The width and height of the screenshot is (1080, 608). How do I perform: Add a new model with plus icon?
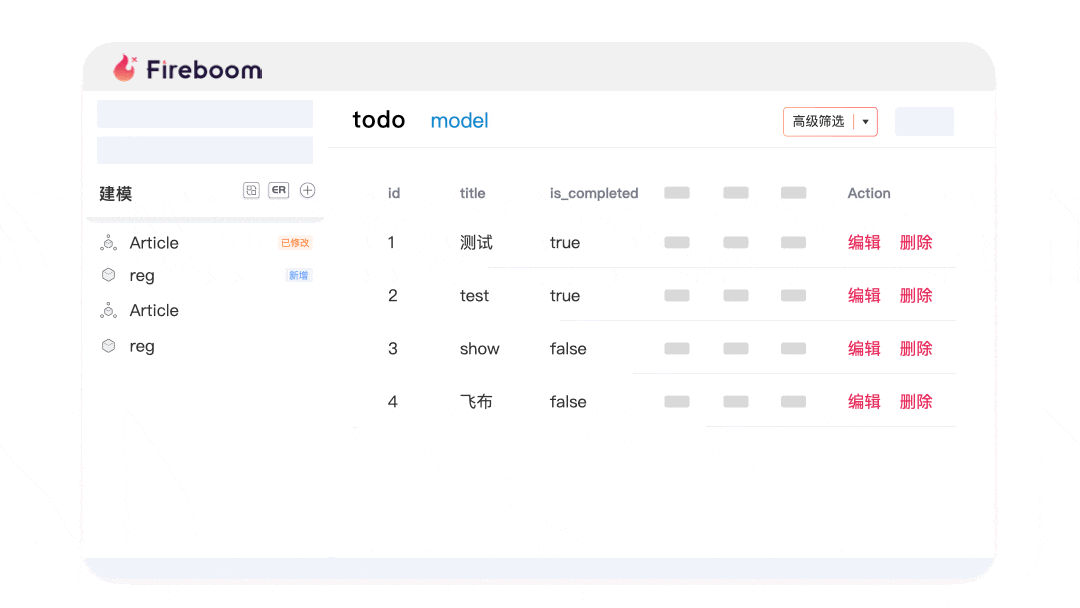(308, 191)
